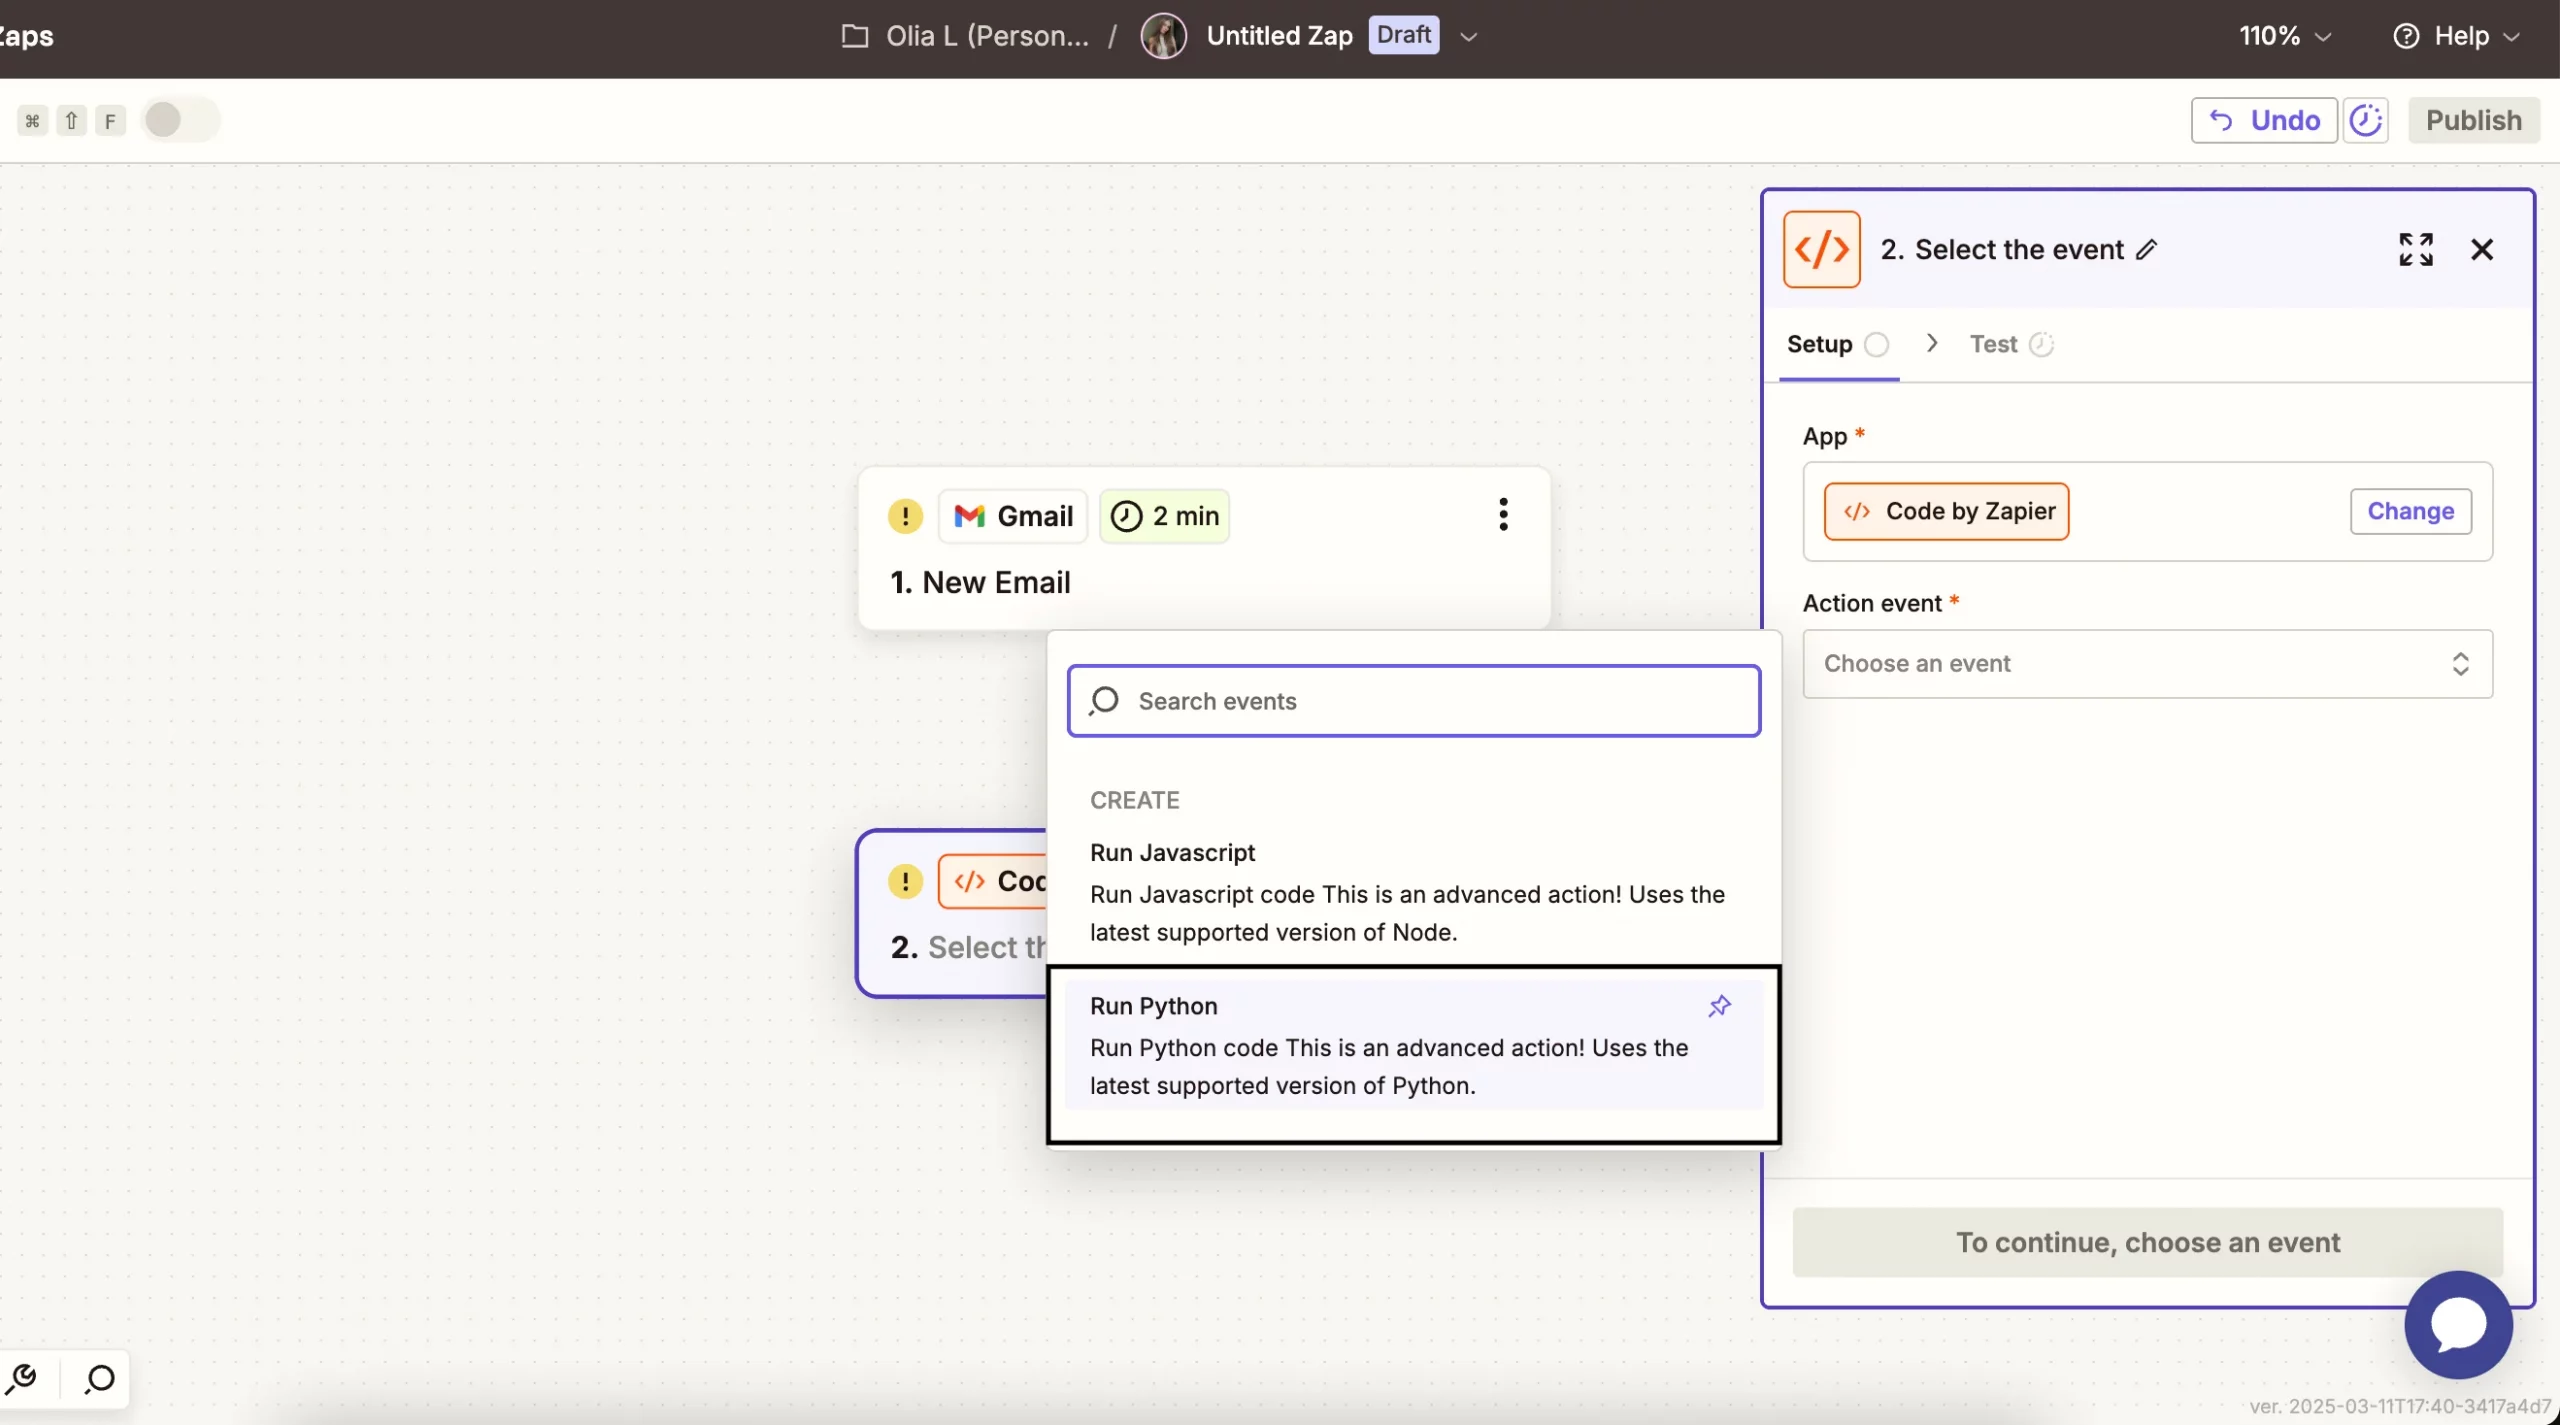Click the 2. Select the event heading

click(2002, 250)
